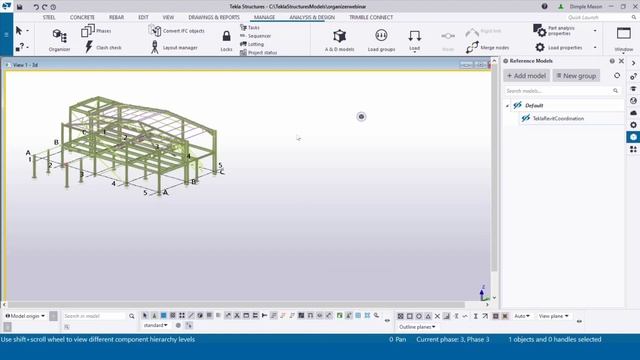
Task: Switch to the REBAR tab
Action: (116, 18)
